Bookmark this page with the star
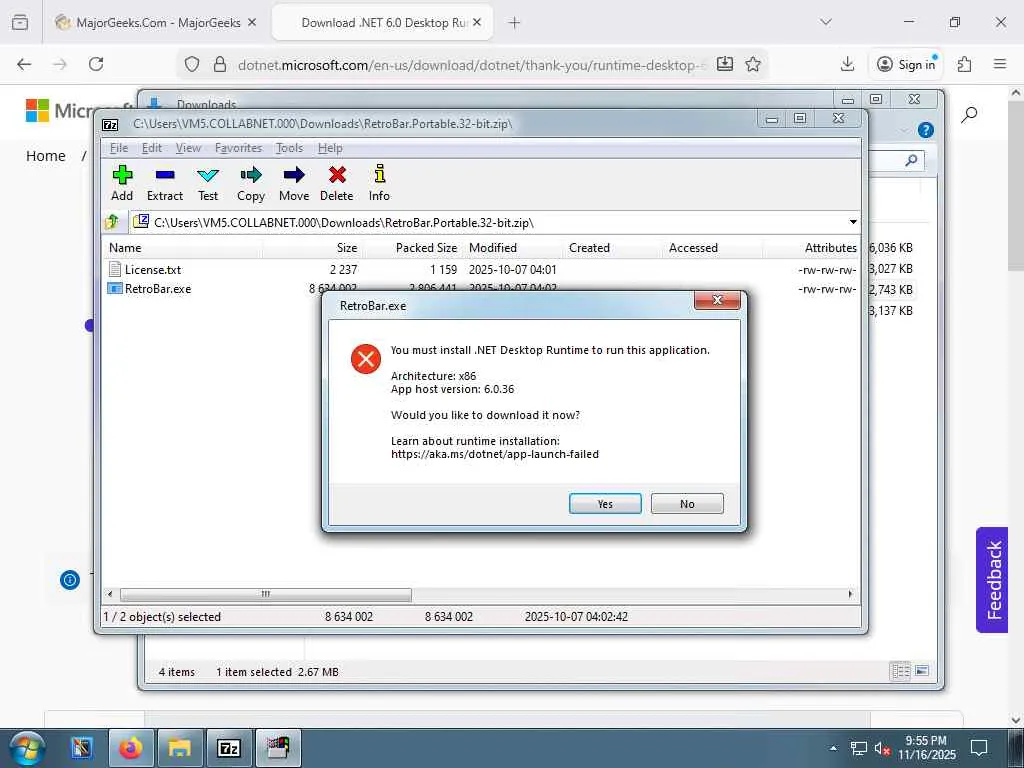The image size is (1024, 768). pyautogui.click(x=753, y=64)
